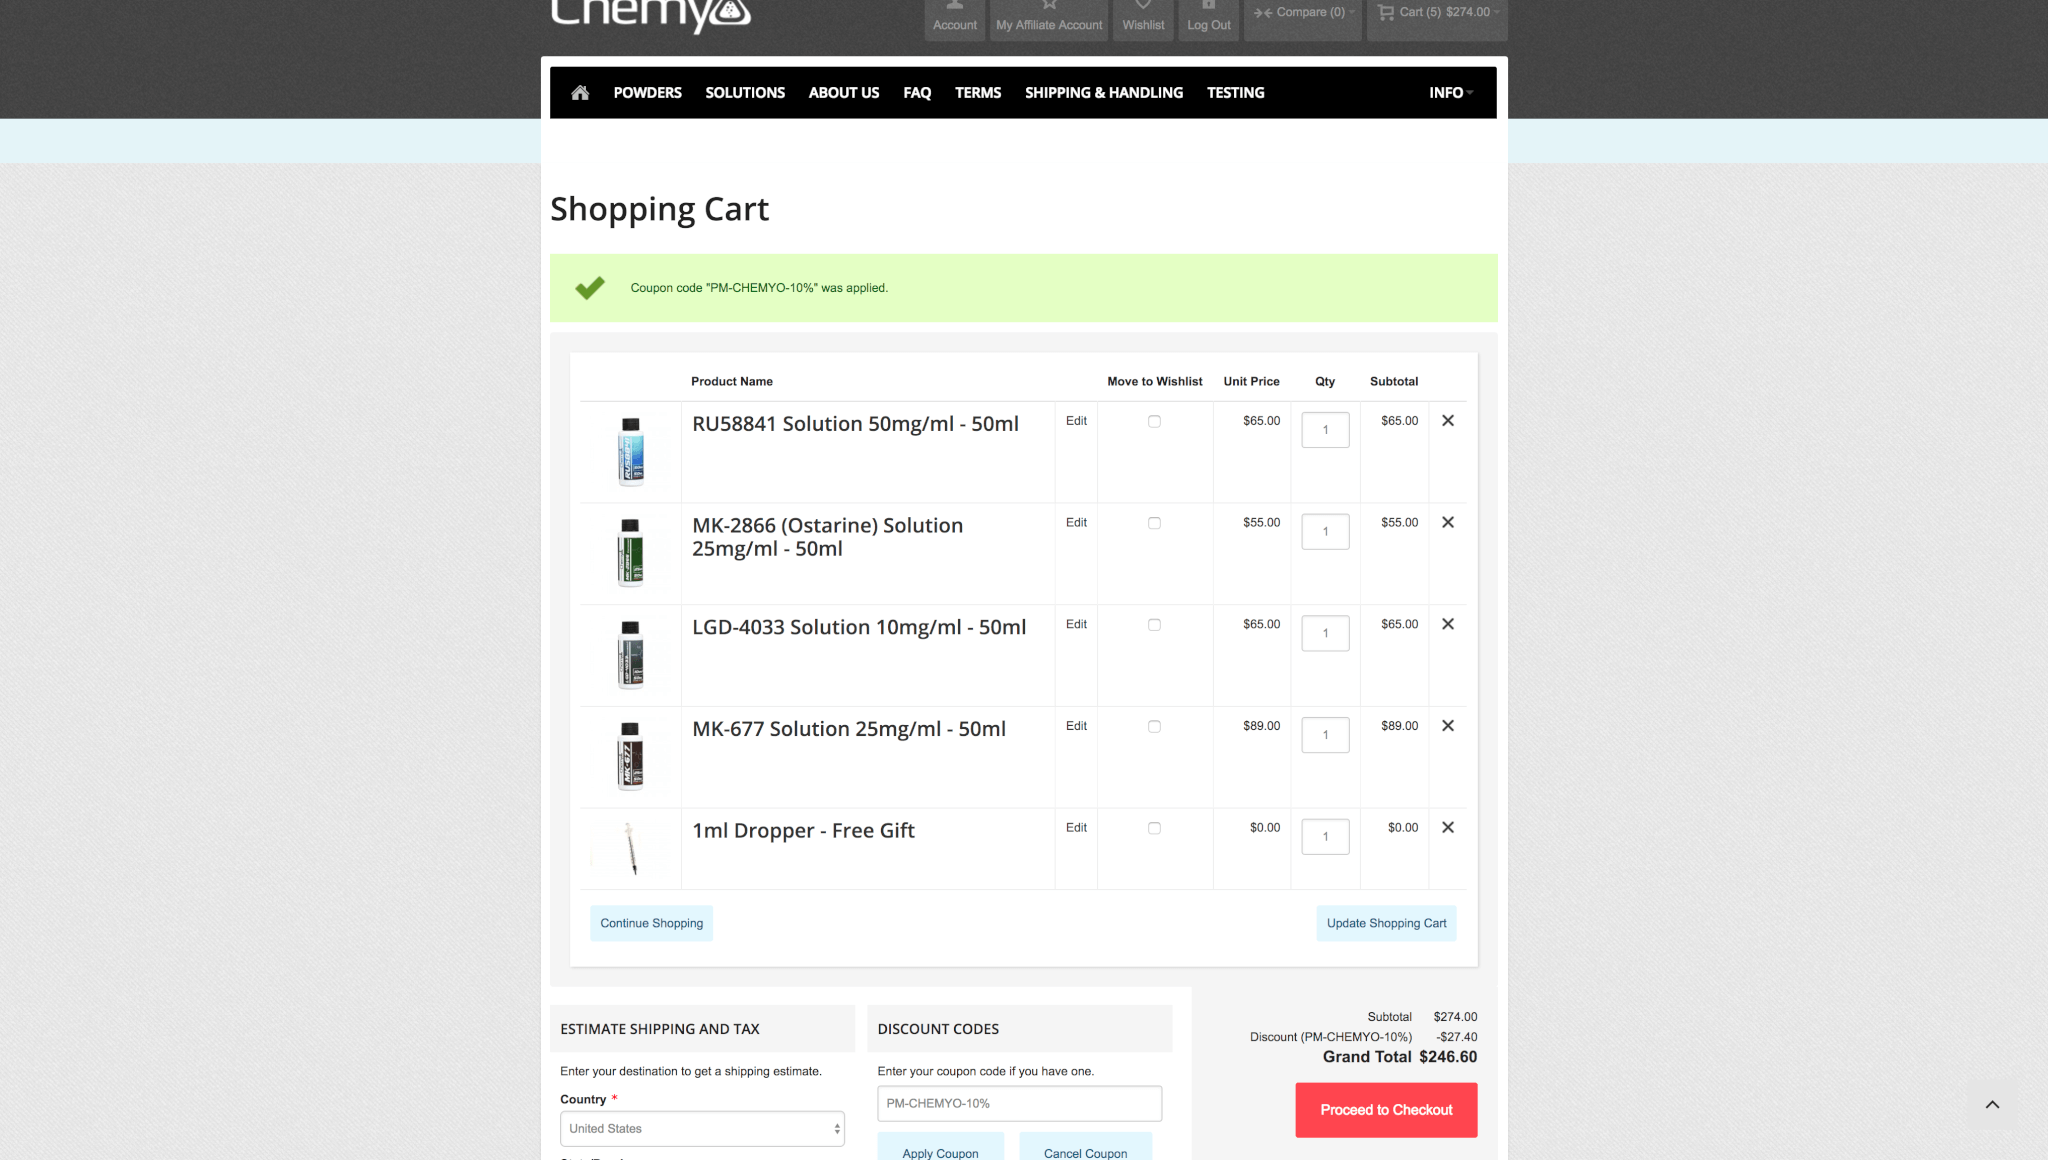Screen dimensions: 2048x1160
Task: Check Move to Wishlist for MK-677
Action: pos(1154,727)
